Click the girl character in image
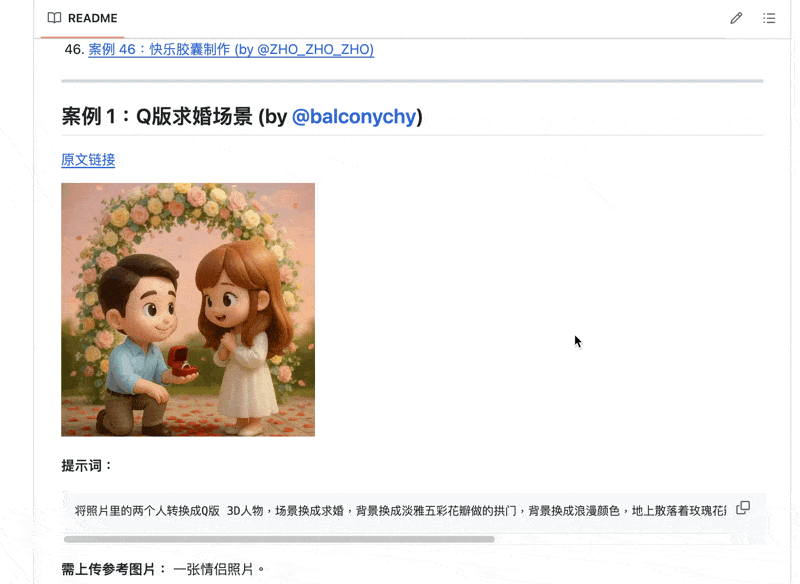 [x=245, y=338]
